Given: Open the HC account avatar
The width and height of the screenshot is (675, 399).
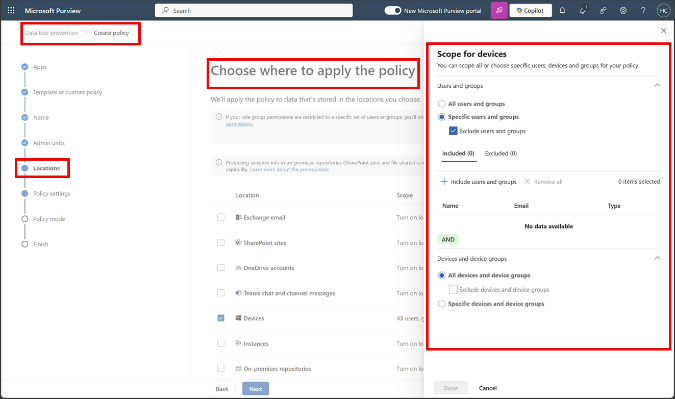Looking at the screenshot, I should [x=663, y=10].
